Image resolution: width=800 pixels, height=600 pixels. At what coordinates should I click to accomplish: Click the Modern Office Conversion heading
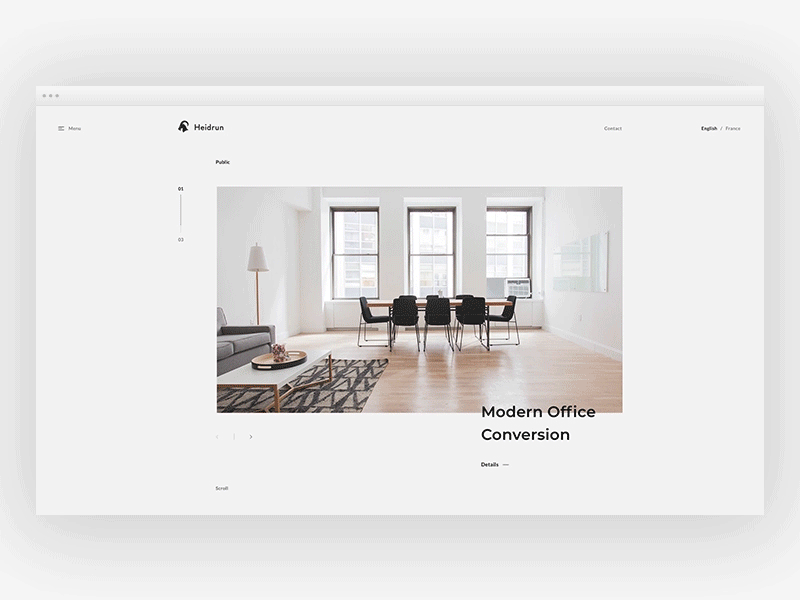(x=537, y=423)
